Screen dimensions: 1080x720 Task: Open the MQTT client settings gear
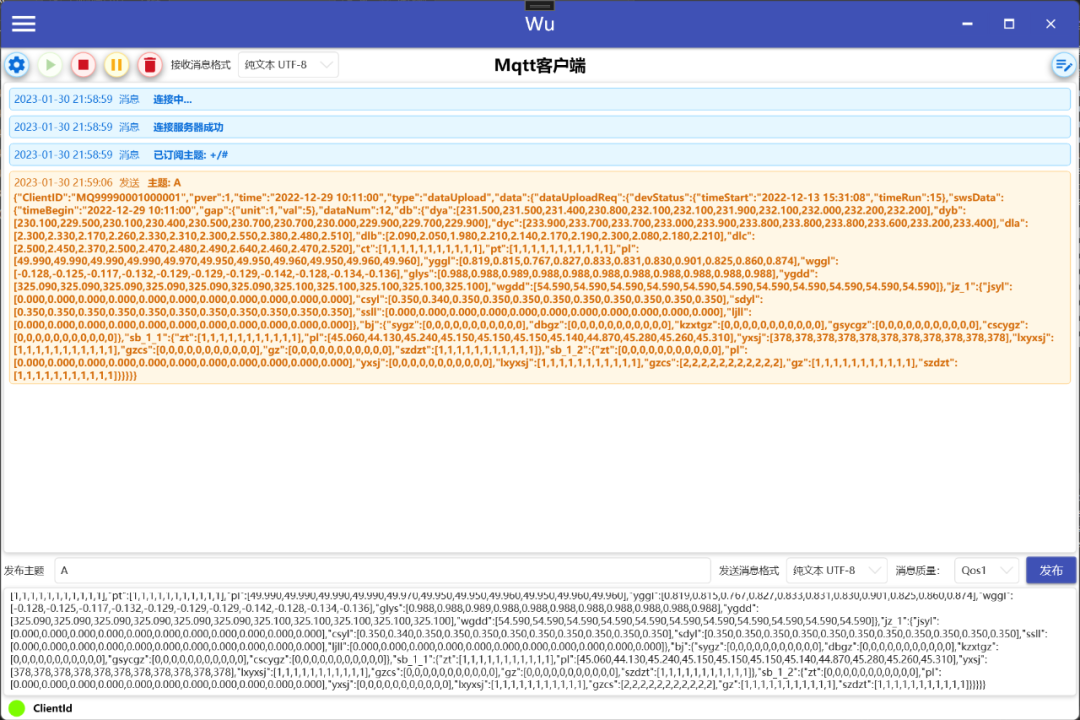point(16,64)
